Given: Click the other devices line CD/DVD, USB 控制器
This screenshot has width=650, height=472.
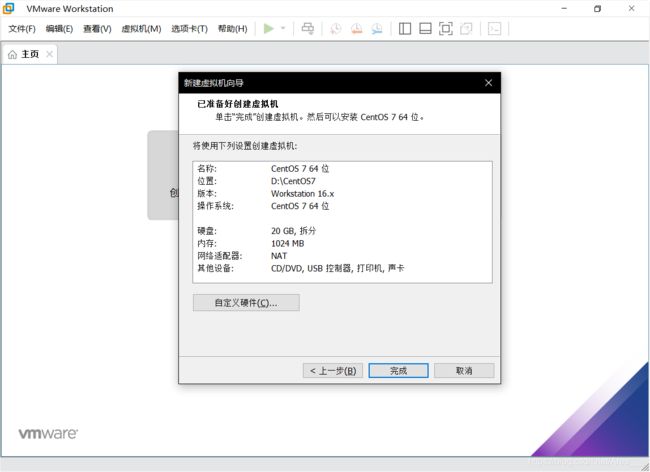Looking at the screenshot, I should click(337, 268).
